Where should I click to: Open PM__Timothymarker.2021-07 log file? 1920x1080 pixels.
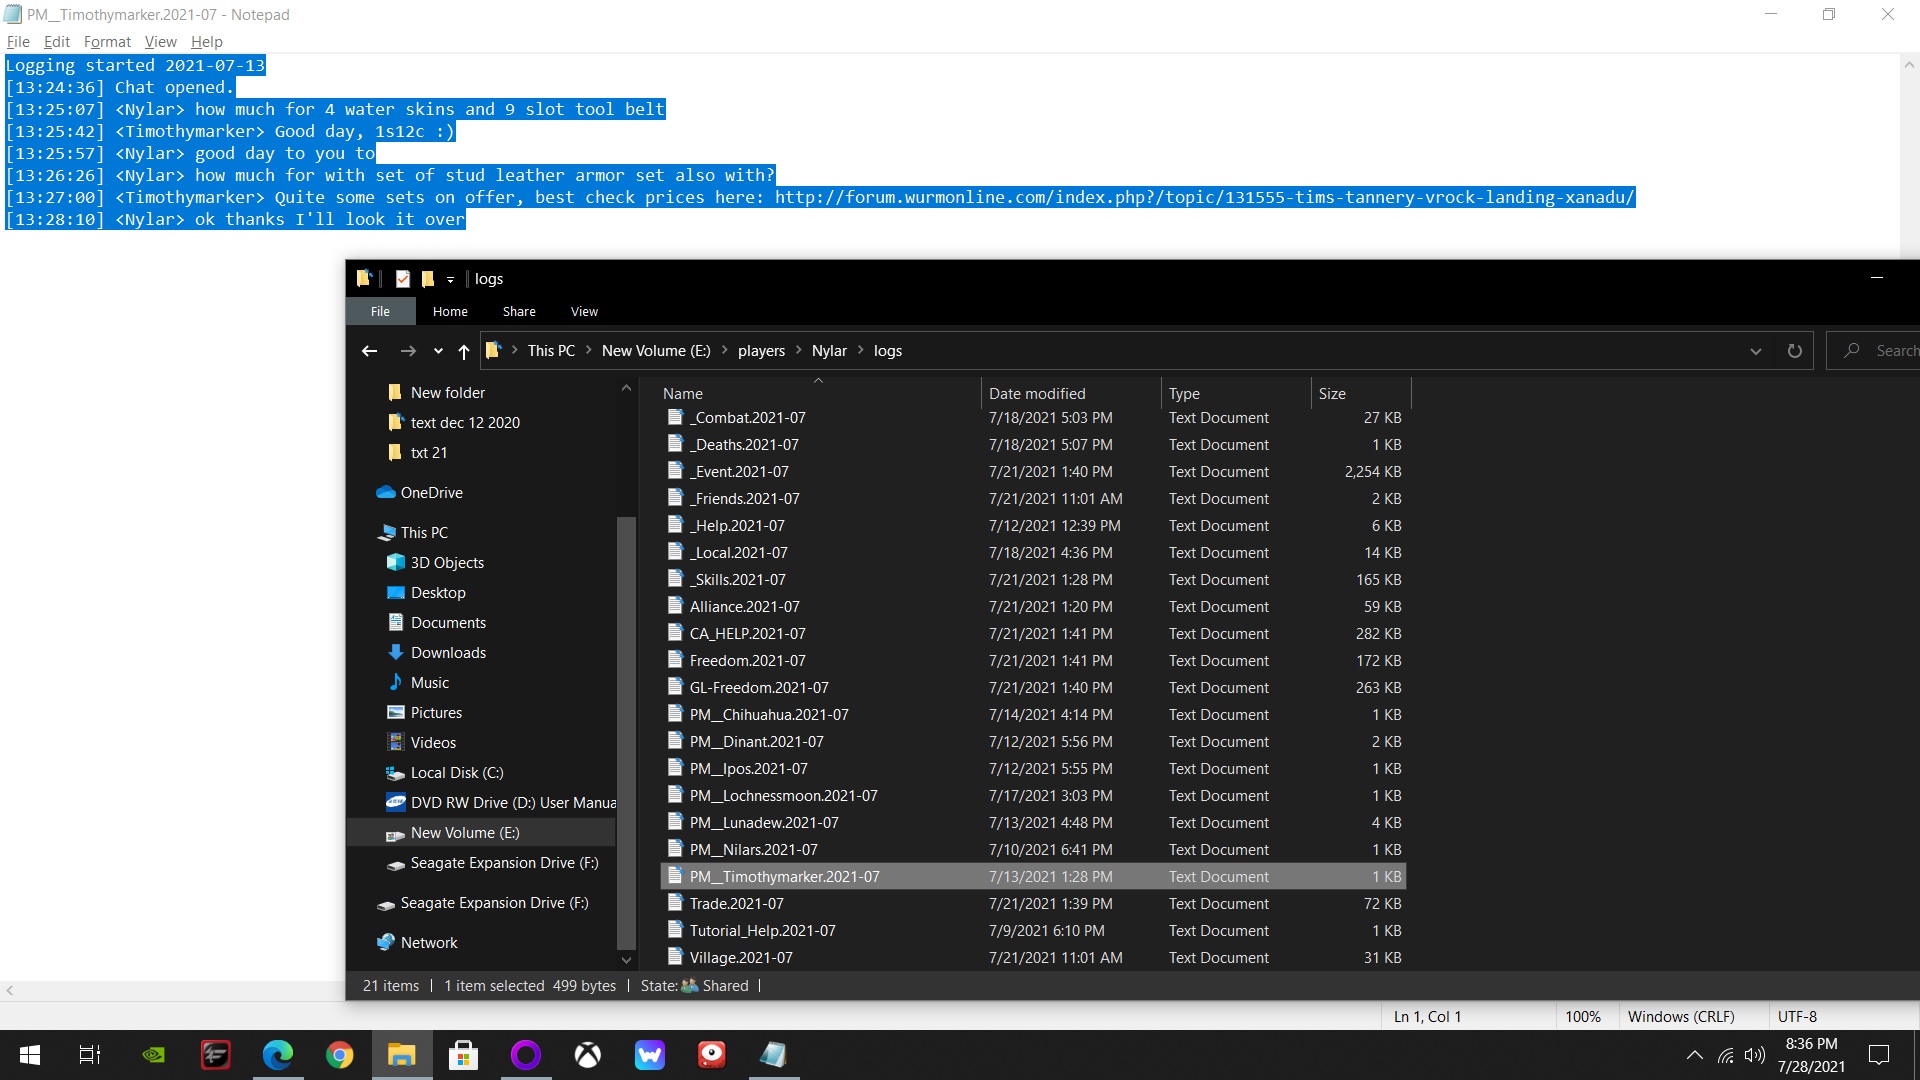tap(785, 876)
